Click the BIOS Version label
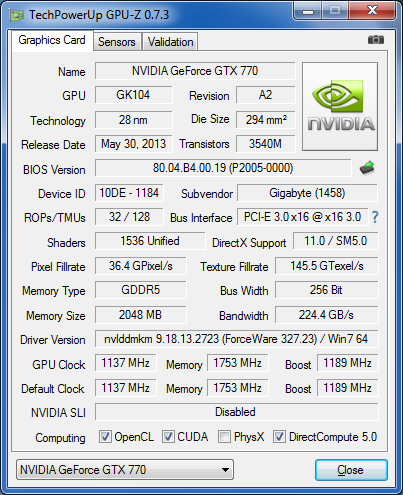The width and height of the screenshot is (403, 495). [54, 170]
